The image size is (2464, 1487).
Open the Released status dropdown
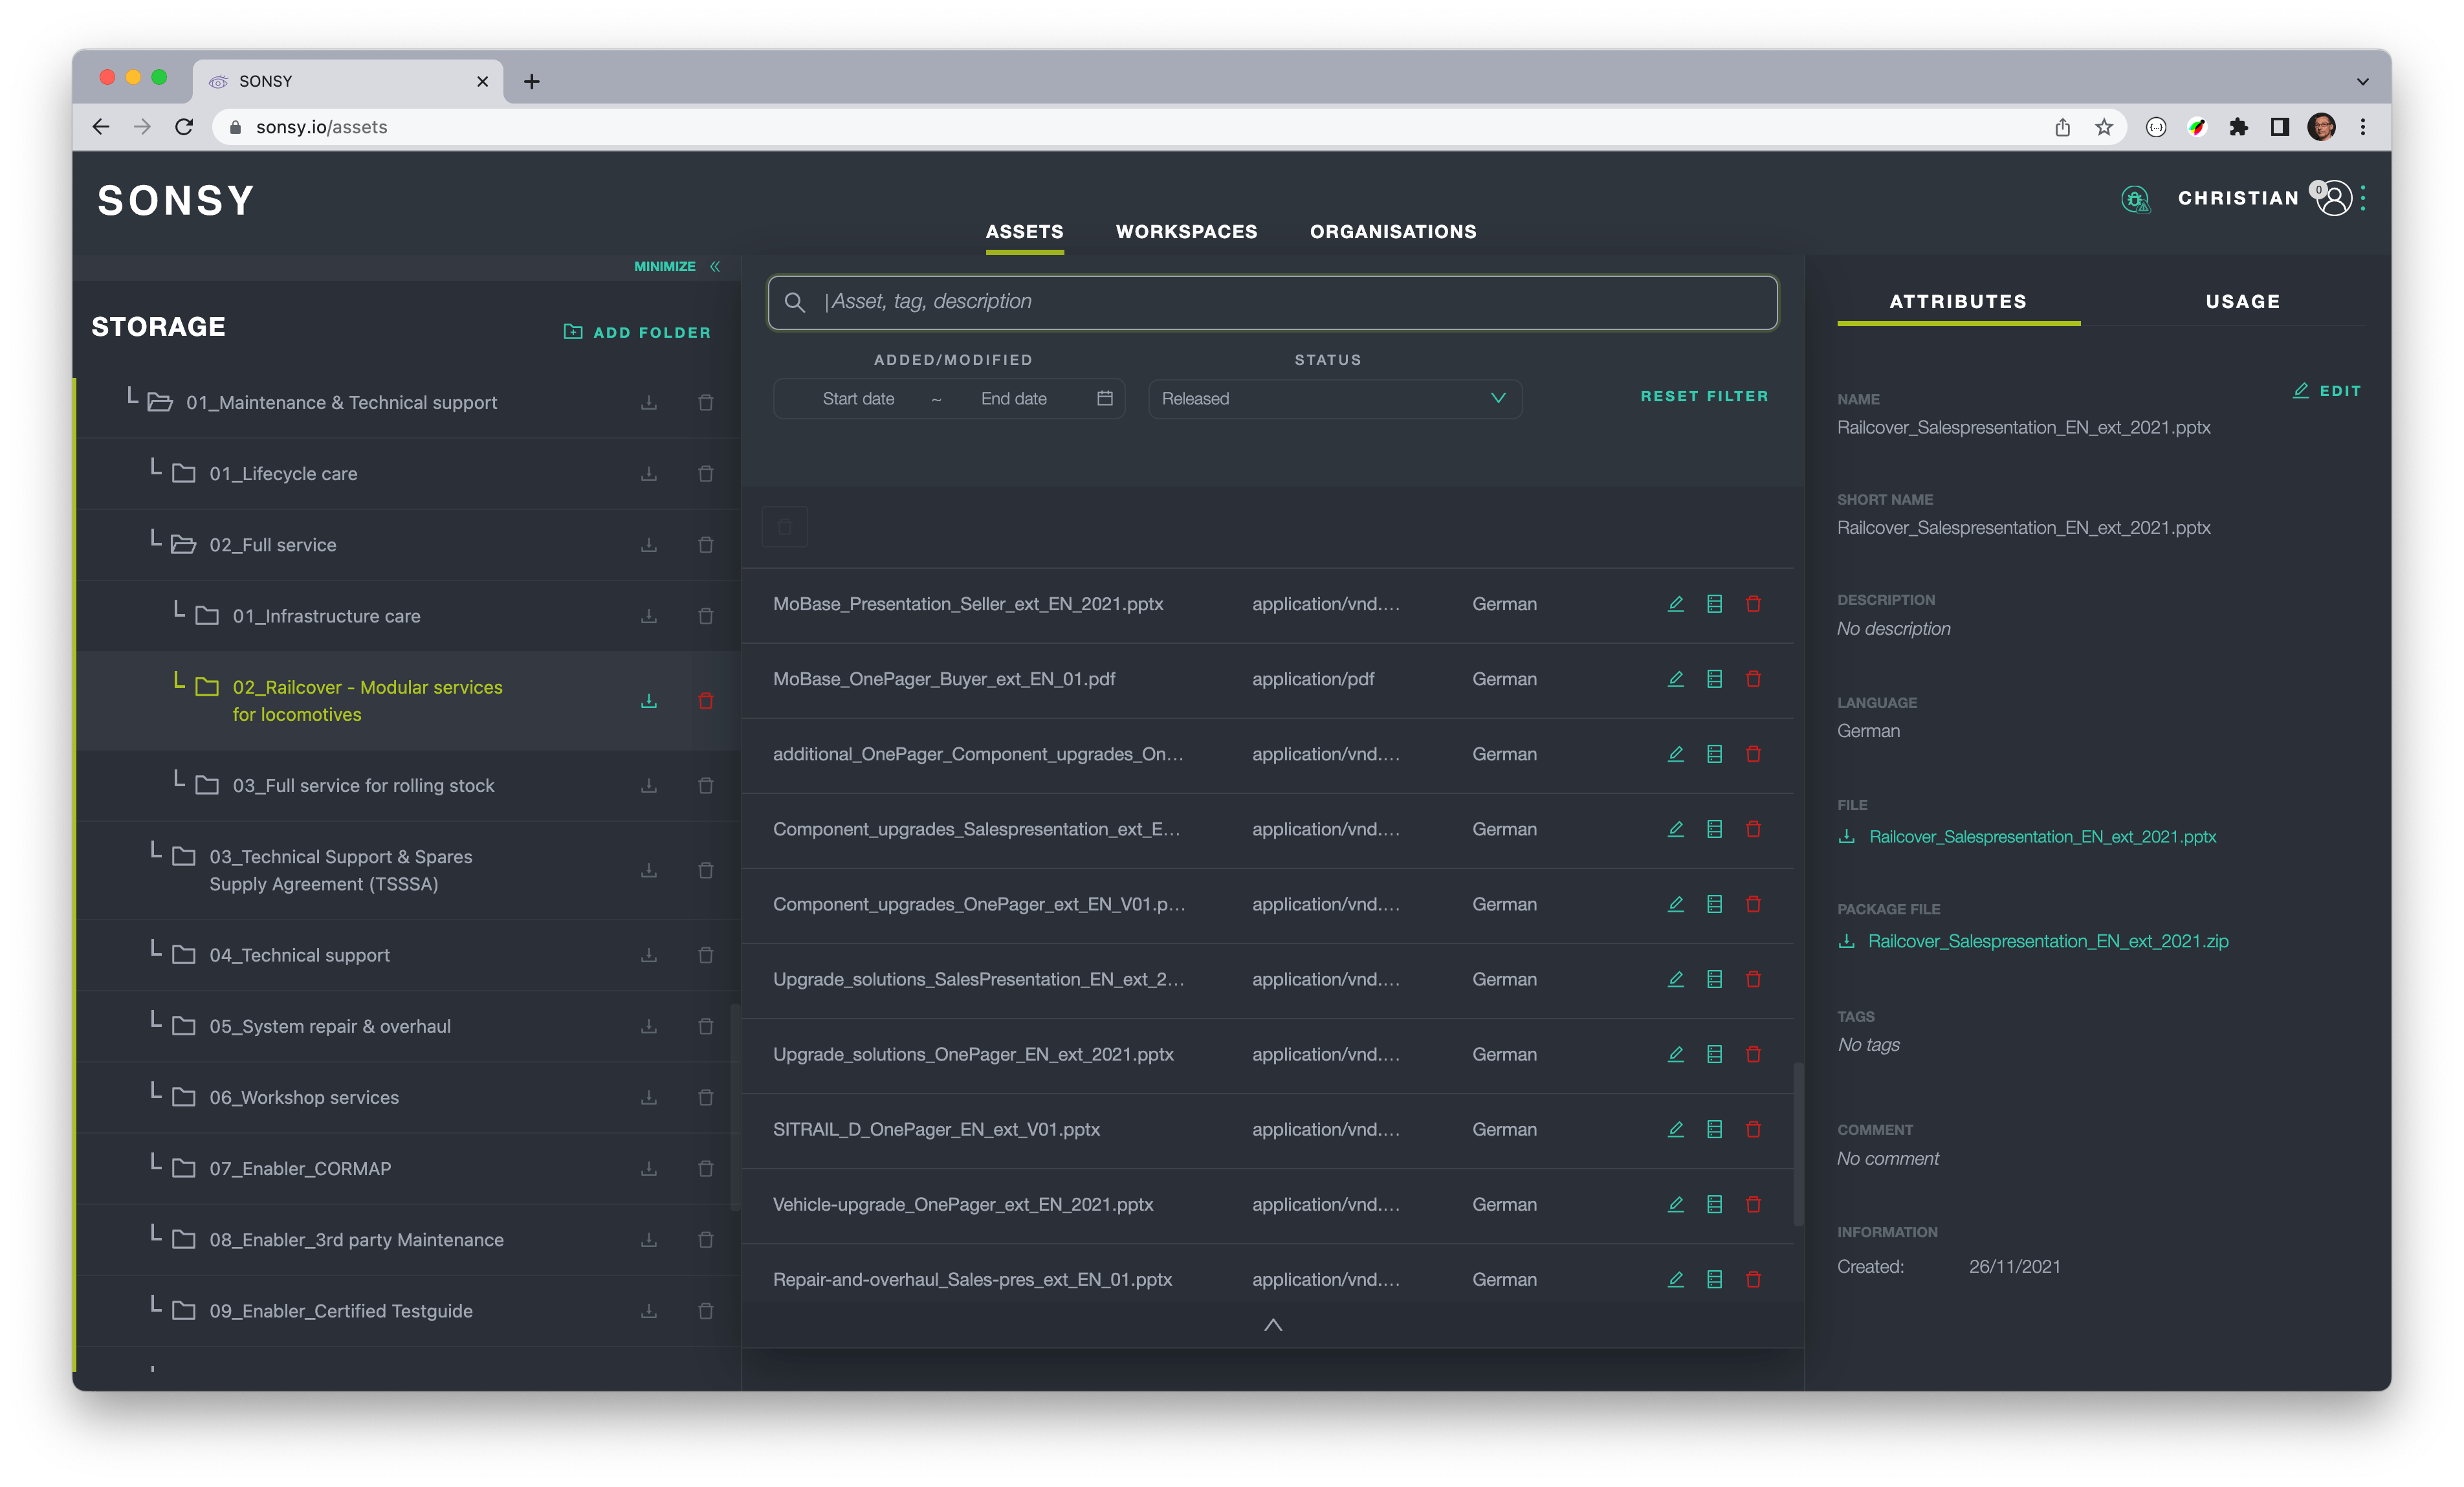[x=1334, y=398]
